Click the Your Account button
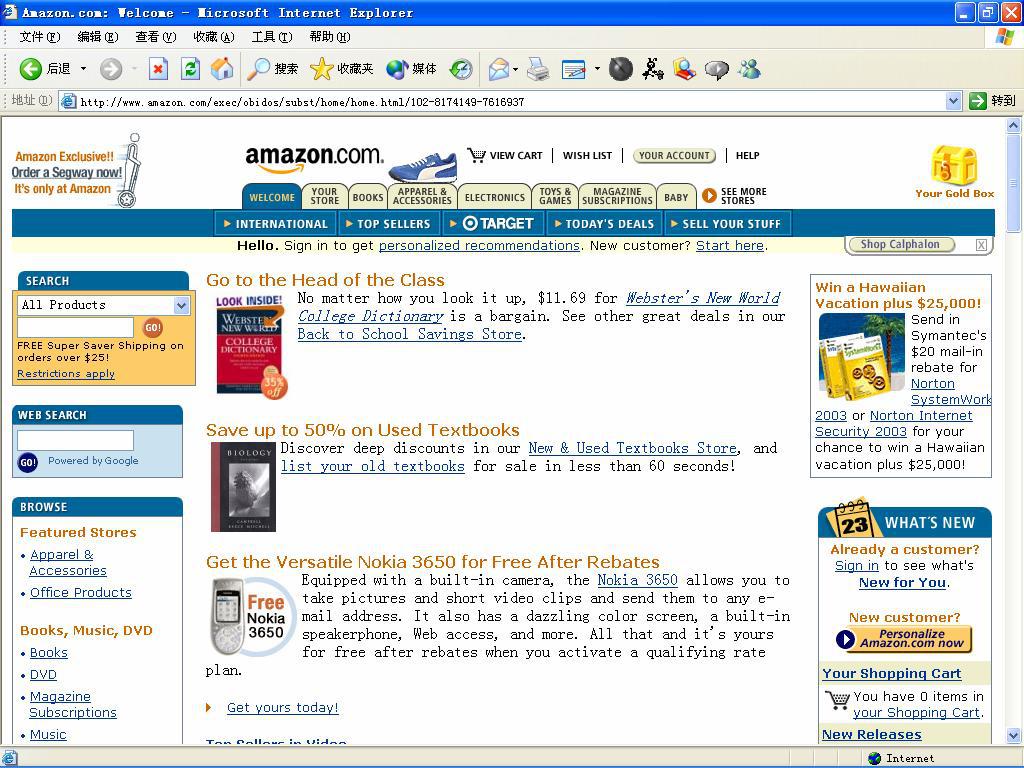This screenshot has width=1024, height=768. [674, 155]
